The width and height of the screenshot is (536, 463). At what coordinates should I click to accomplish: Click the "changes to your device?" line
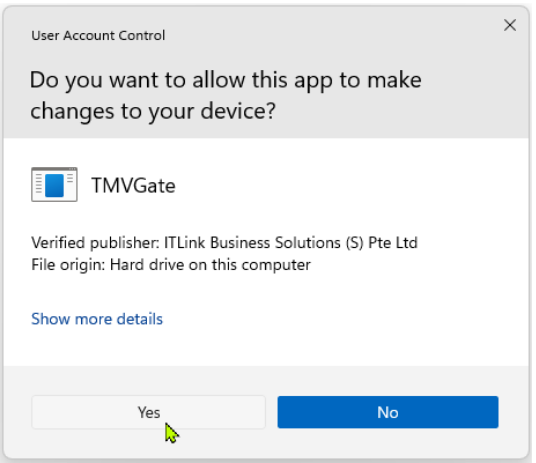(x=153, y=111)
